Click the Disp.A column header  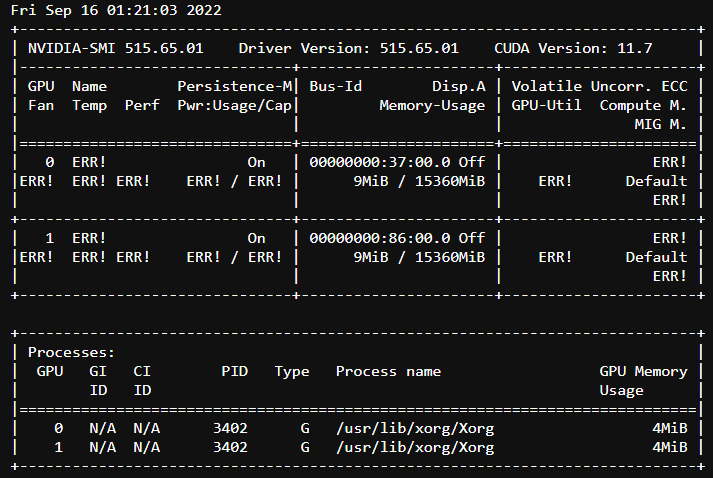coord(459,86)
